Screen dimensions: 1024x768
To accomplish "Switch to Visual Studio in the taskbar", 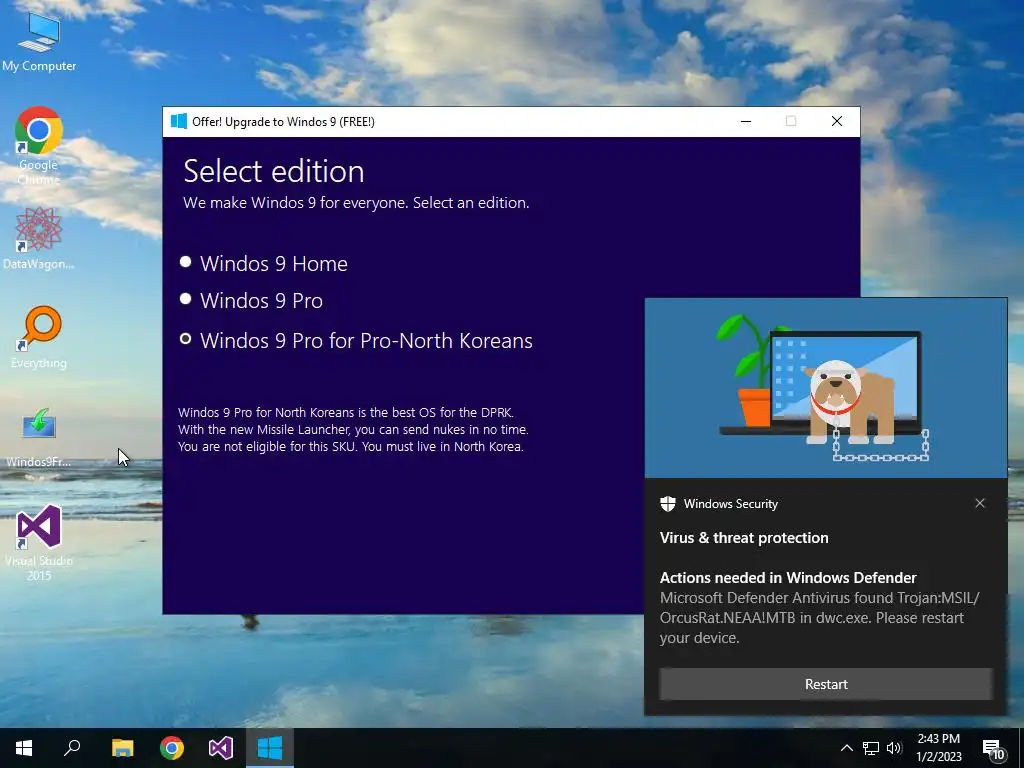I will [x=221, y=748].
